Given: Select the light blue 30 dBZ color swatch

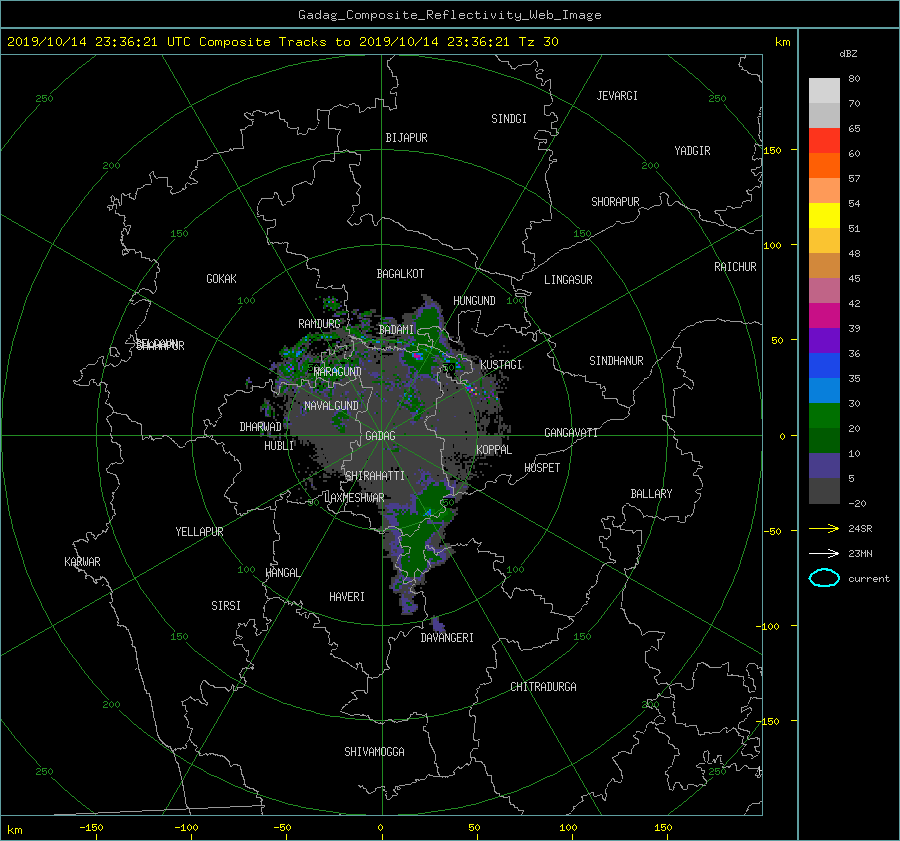Looking at the screenshot, I should click(x=824, y=390).
